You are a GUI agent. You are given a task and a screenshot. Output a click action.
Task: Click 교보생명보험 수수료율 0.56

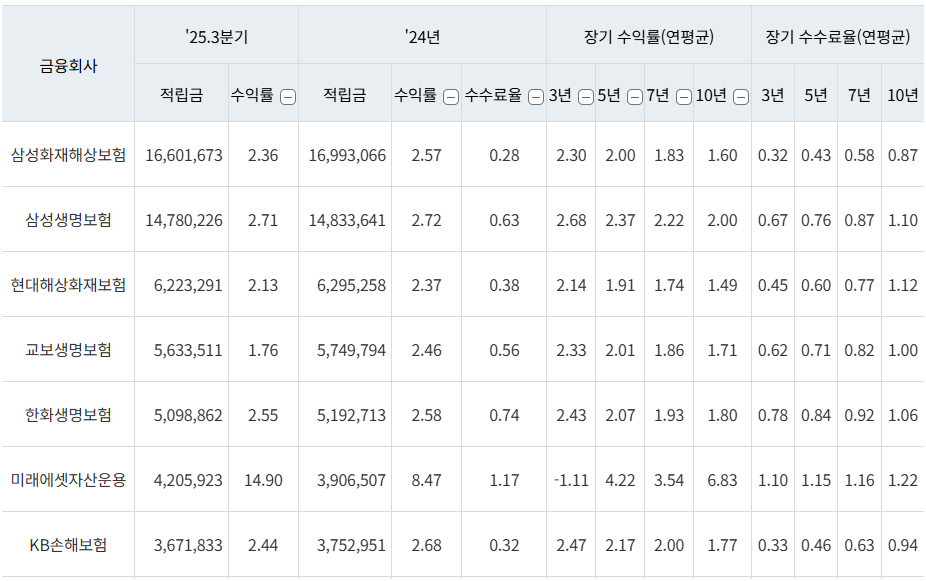(504, 350)
